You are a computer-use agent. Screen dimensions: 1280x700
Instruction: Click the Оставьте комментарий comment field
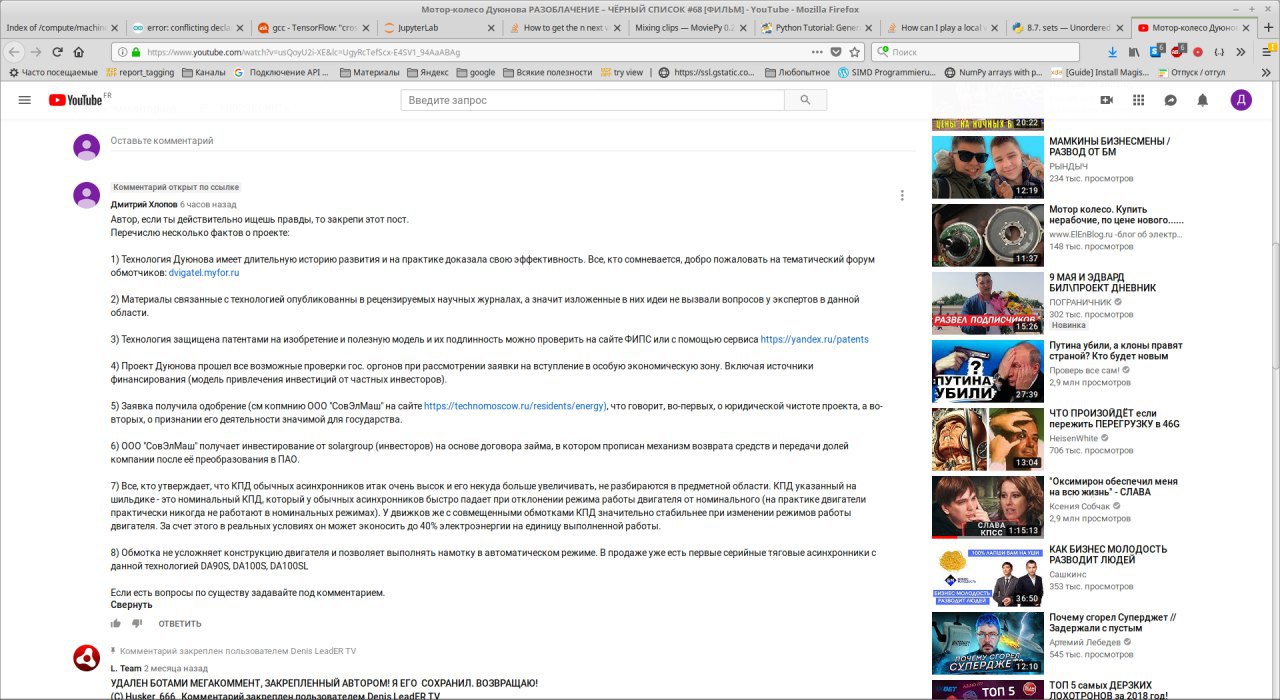tap(512, 142)
